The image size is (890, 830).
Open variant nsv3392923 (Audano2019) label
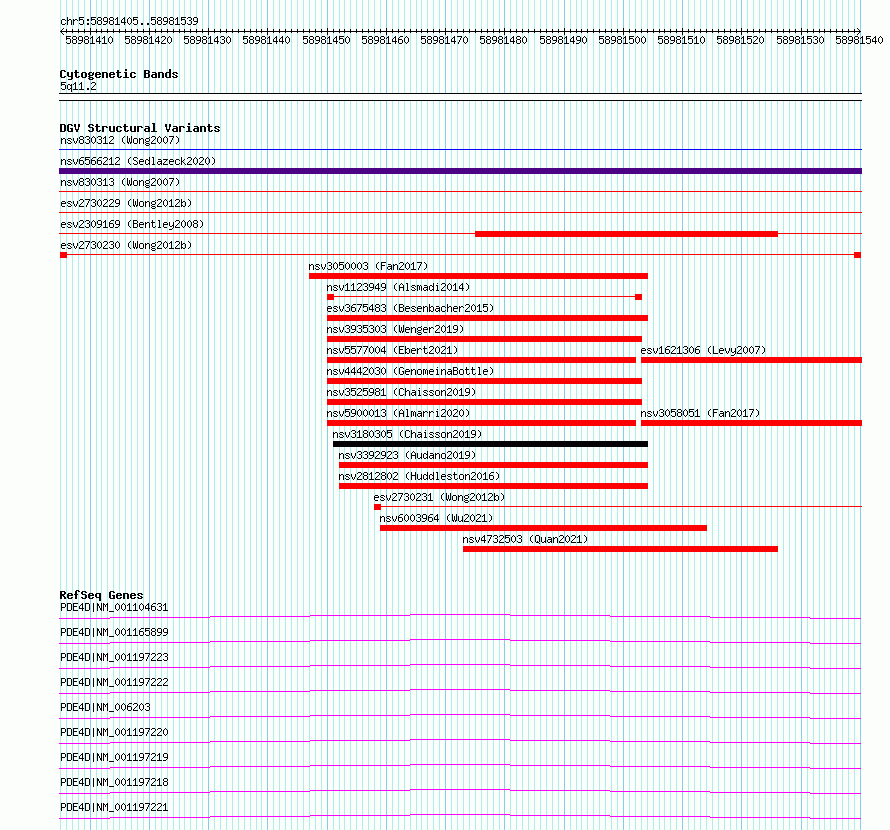coord(407,455)
